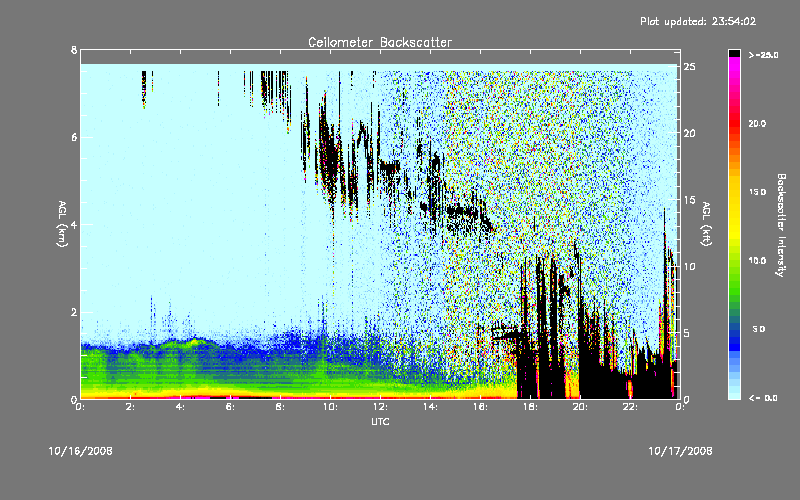Screen dimensions: 800x500
Task: Click the 'Backscatter Intensity' colorbar label
Action: click(x=781, y=225)
